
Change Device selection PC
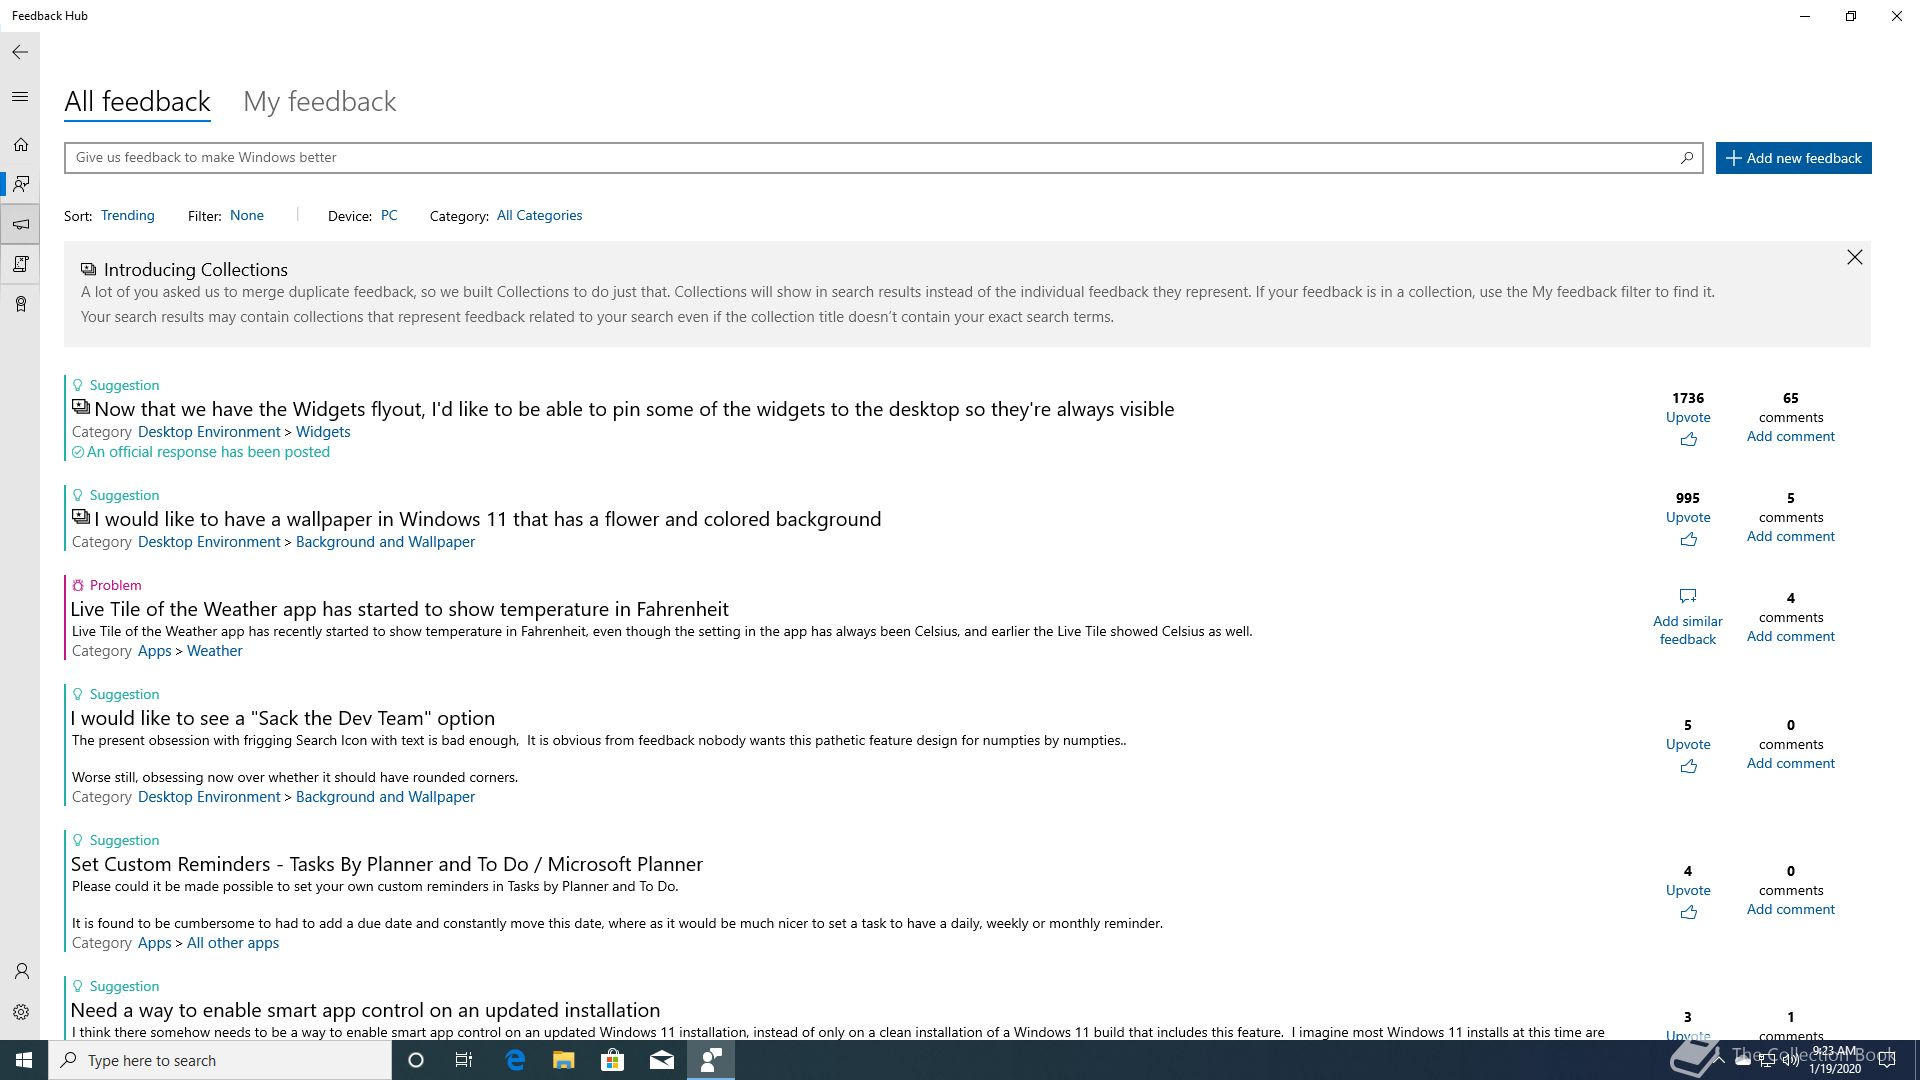coord(389,215)
